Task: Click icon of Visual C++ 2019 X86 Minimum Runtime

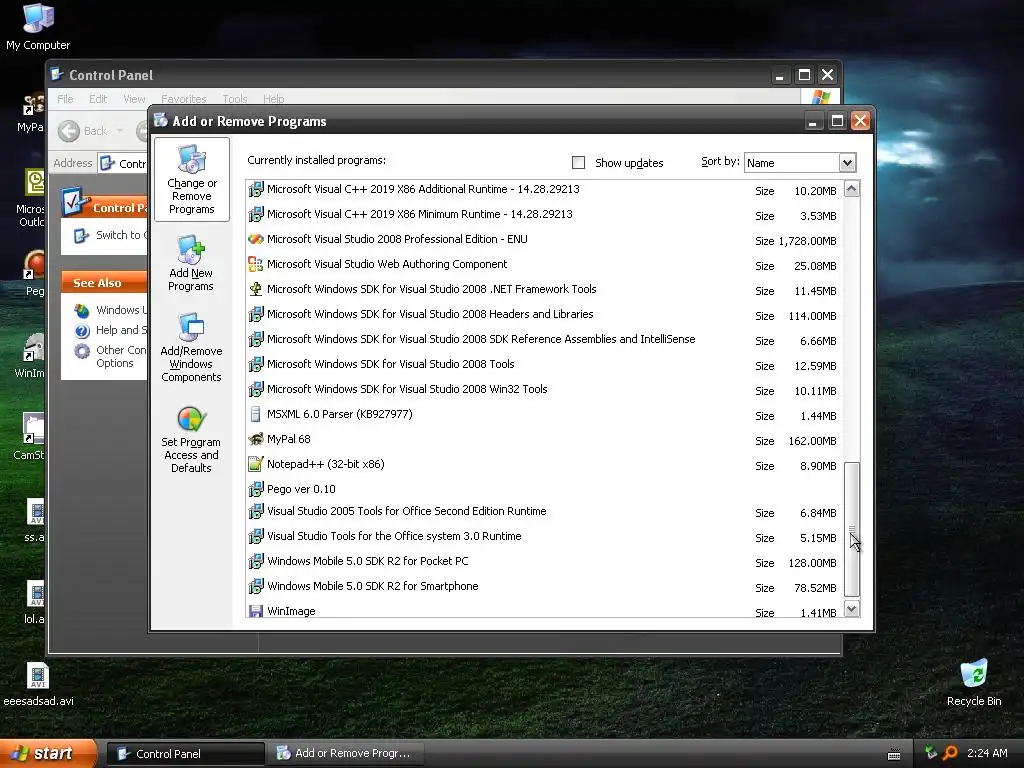Action: click(255, 214)
